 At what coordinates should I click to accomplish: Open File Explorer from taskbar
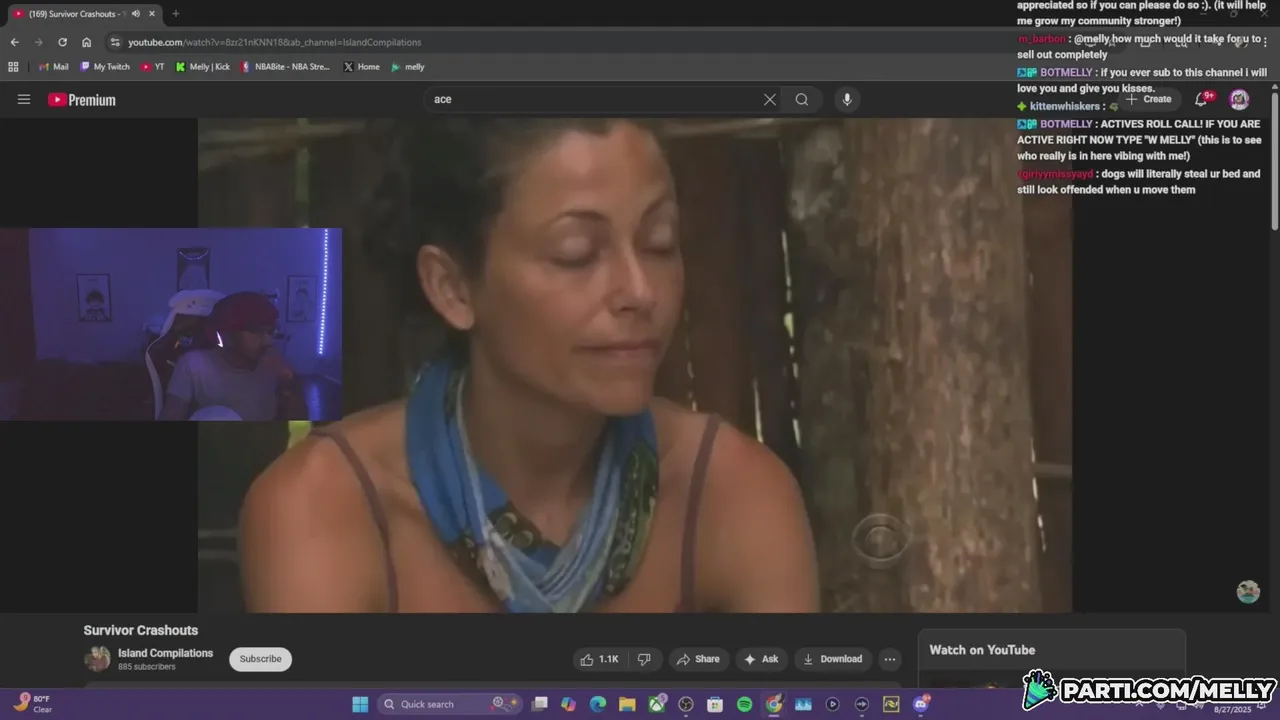pyautogui.click(x=627, y=704)
